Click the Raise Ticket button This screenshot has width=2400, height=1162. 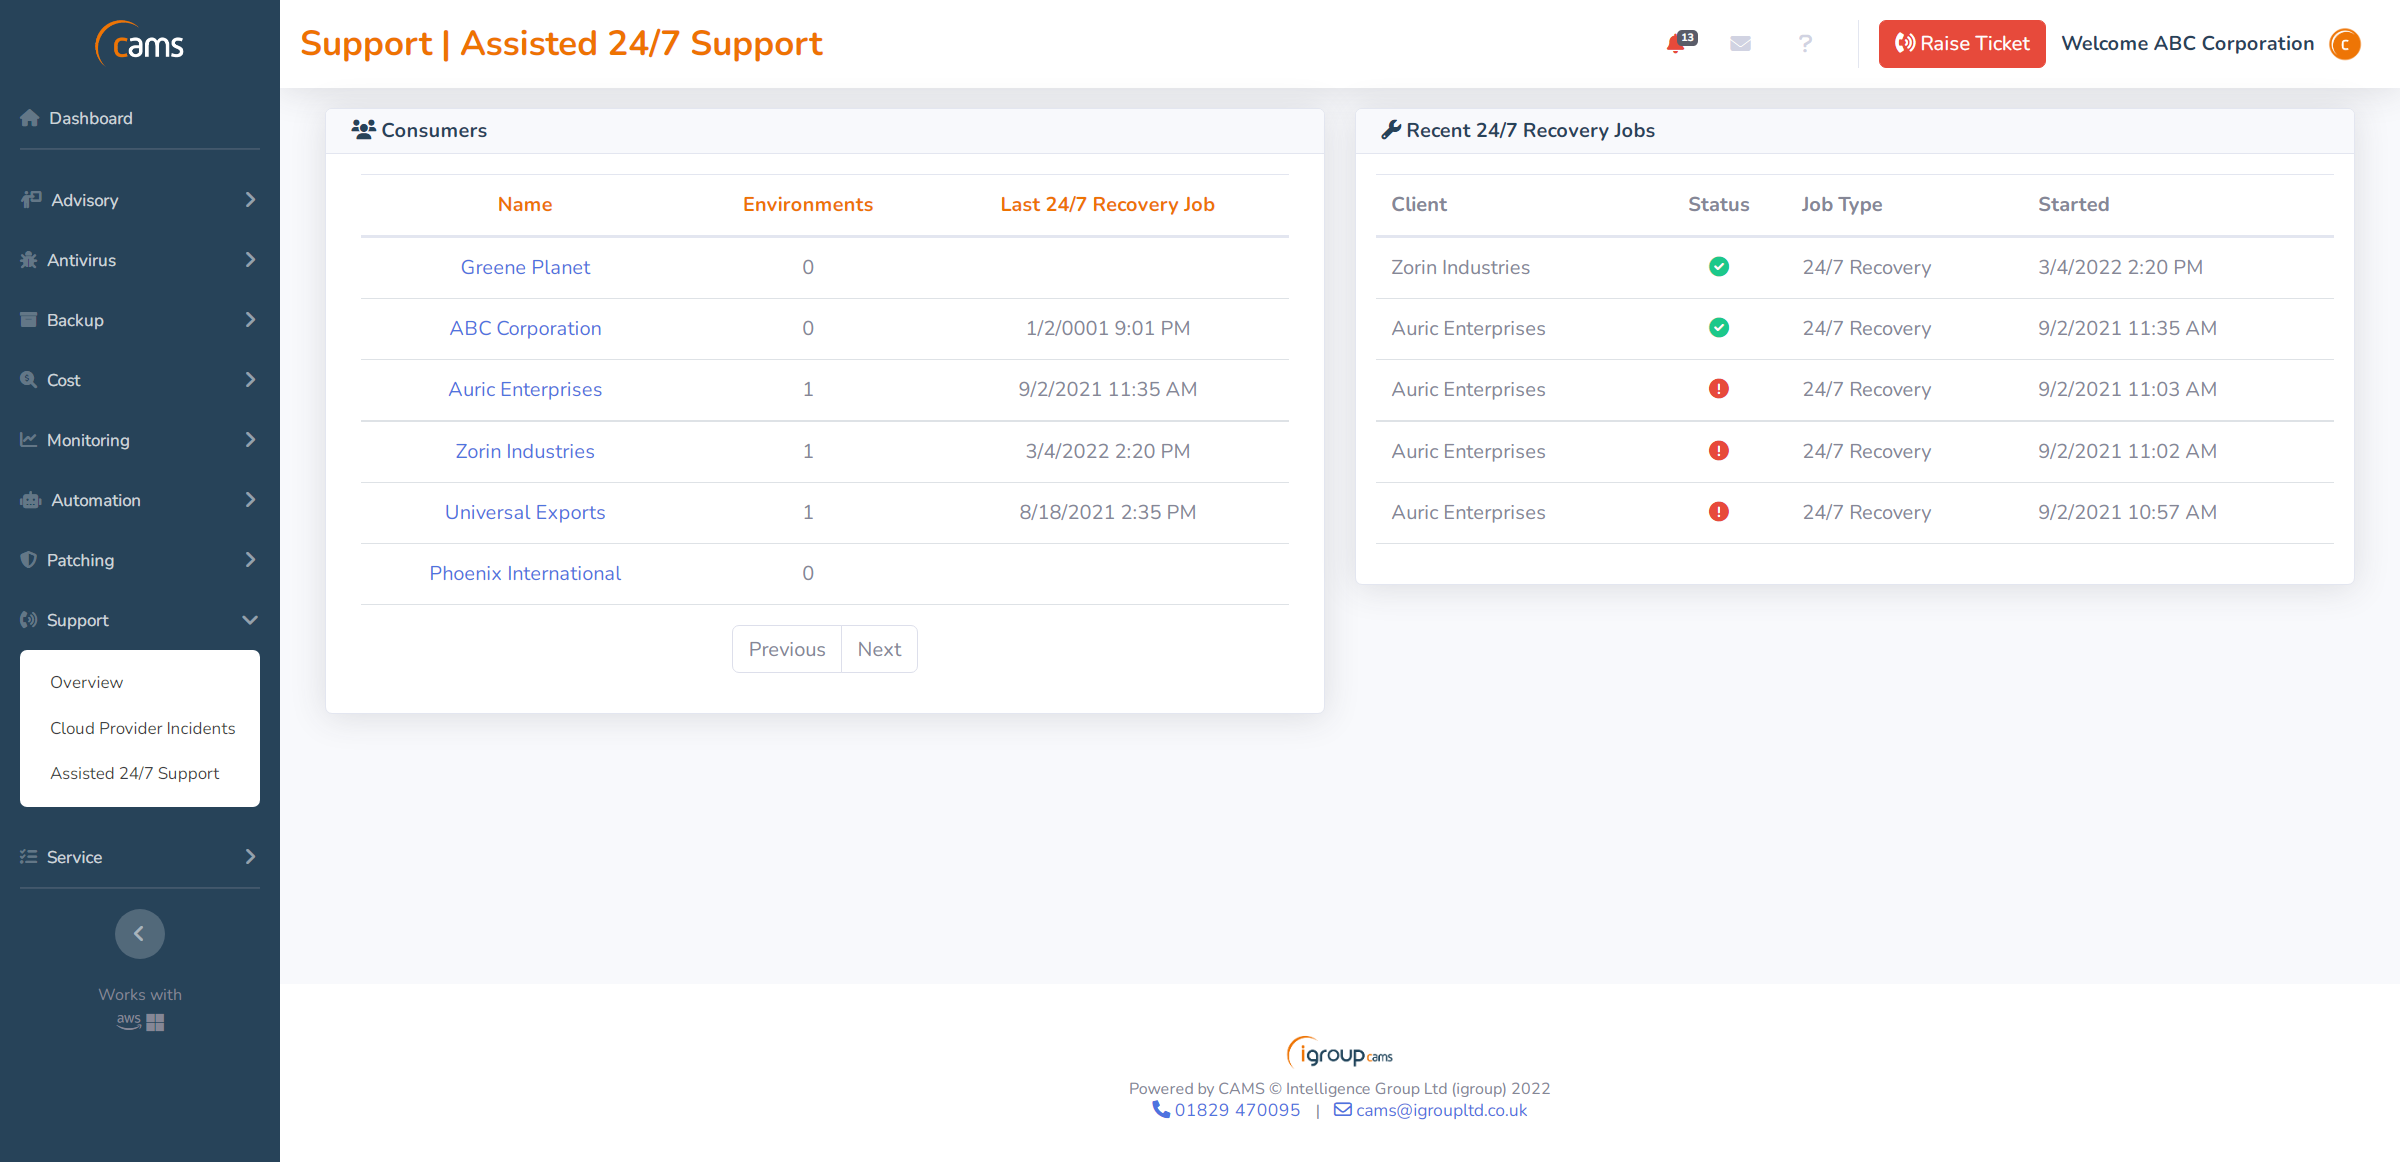[x=1961, y=44]
